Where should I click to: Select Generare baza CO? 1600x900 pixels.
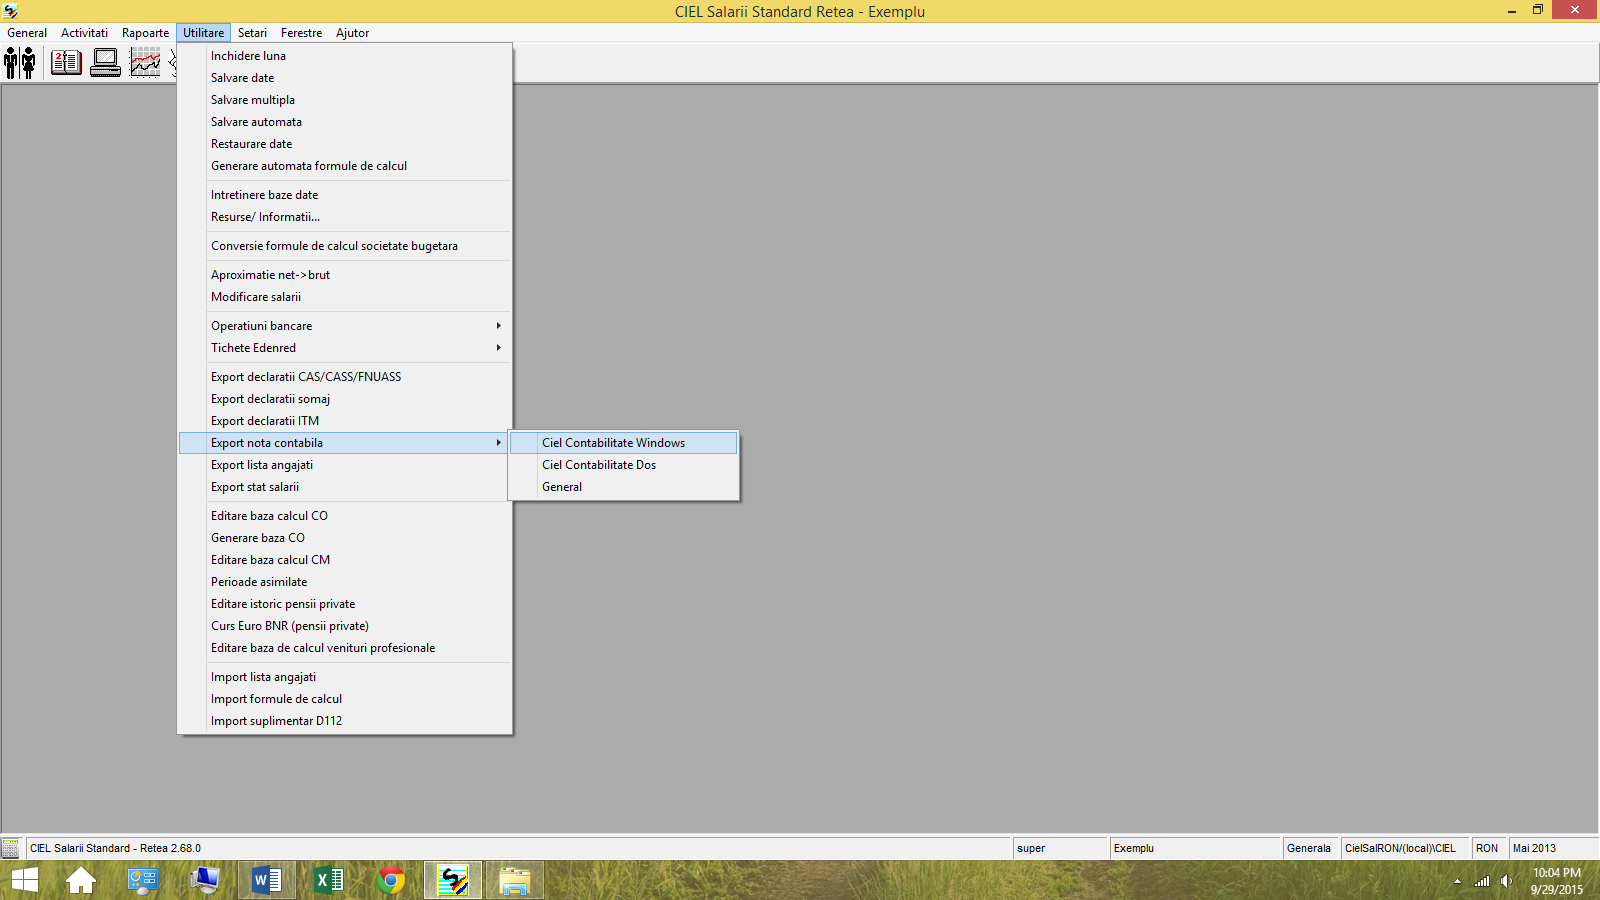[344, 538]
